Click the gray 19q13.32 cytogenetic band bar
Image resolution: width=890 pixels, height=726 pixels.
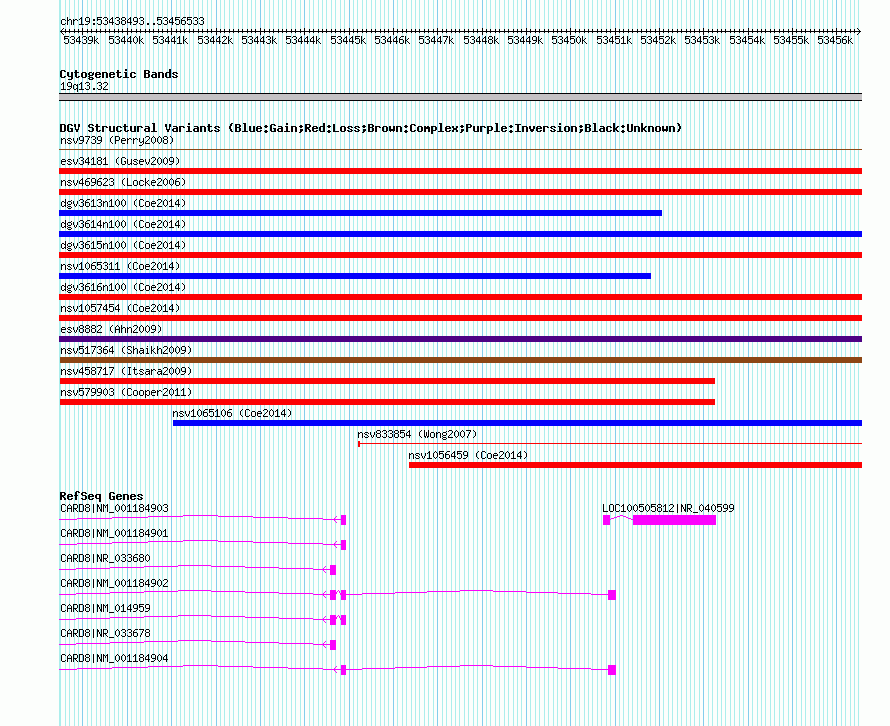pos(460,97)
